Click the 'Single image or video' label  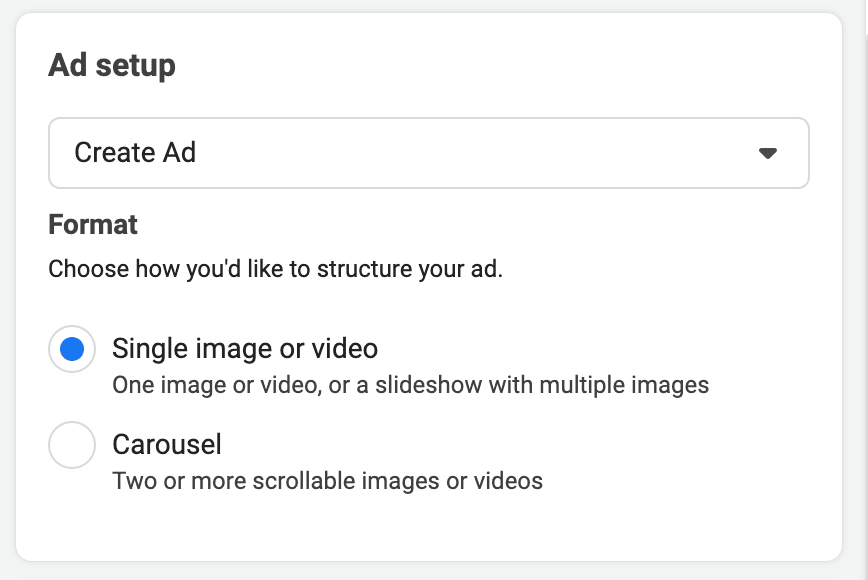(x=245, y=349)
